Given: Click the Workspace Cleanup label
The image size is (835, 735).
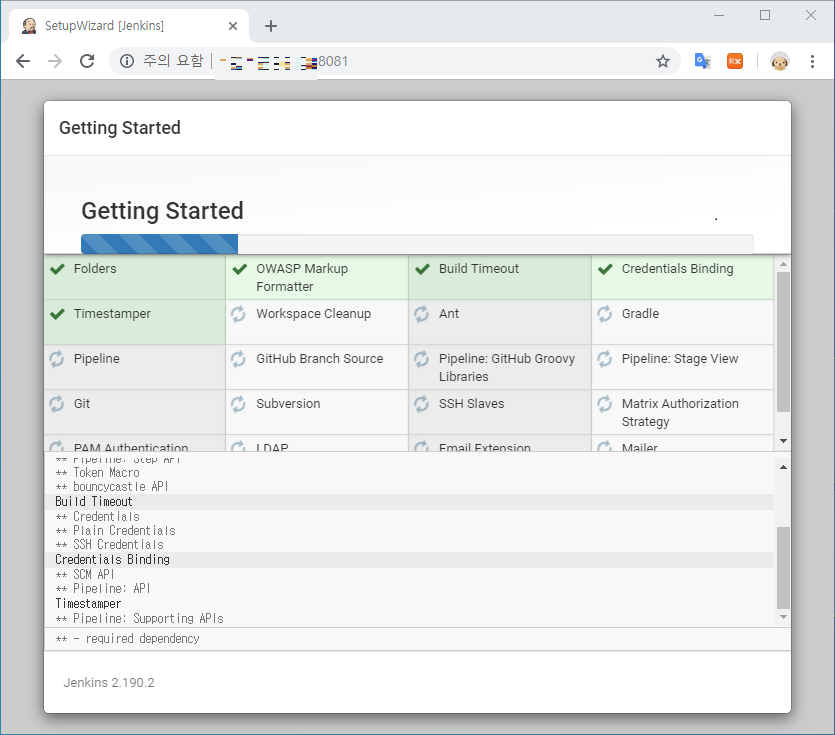Looking at the screenshot, I should 314,314.
